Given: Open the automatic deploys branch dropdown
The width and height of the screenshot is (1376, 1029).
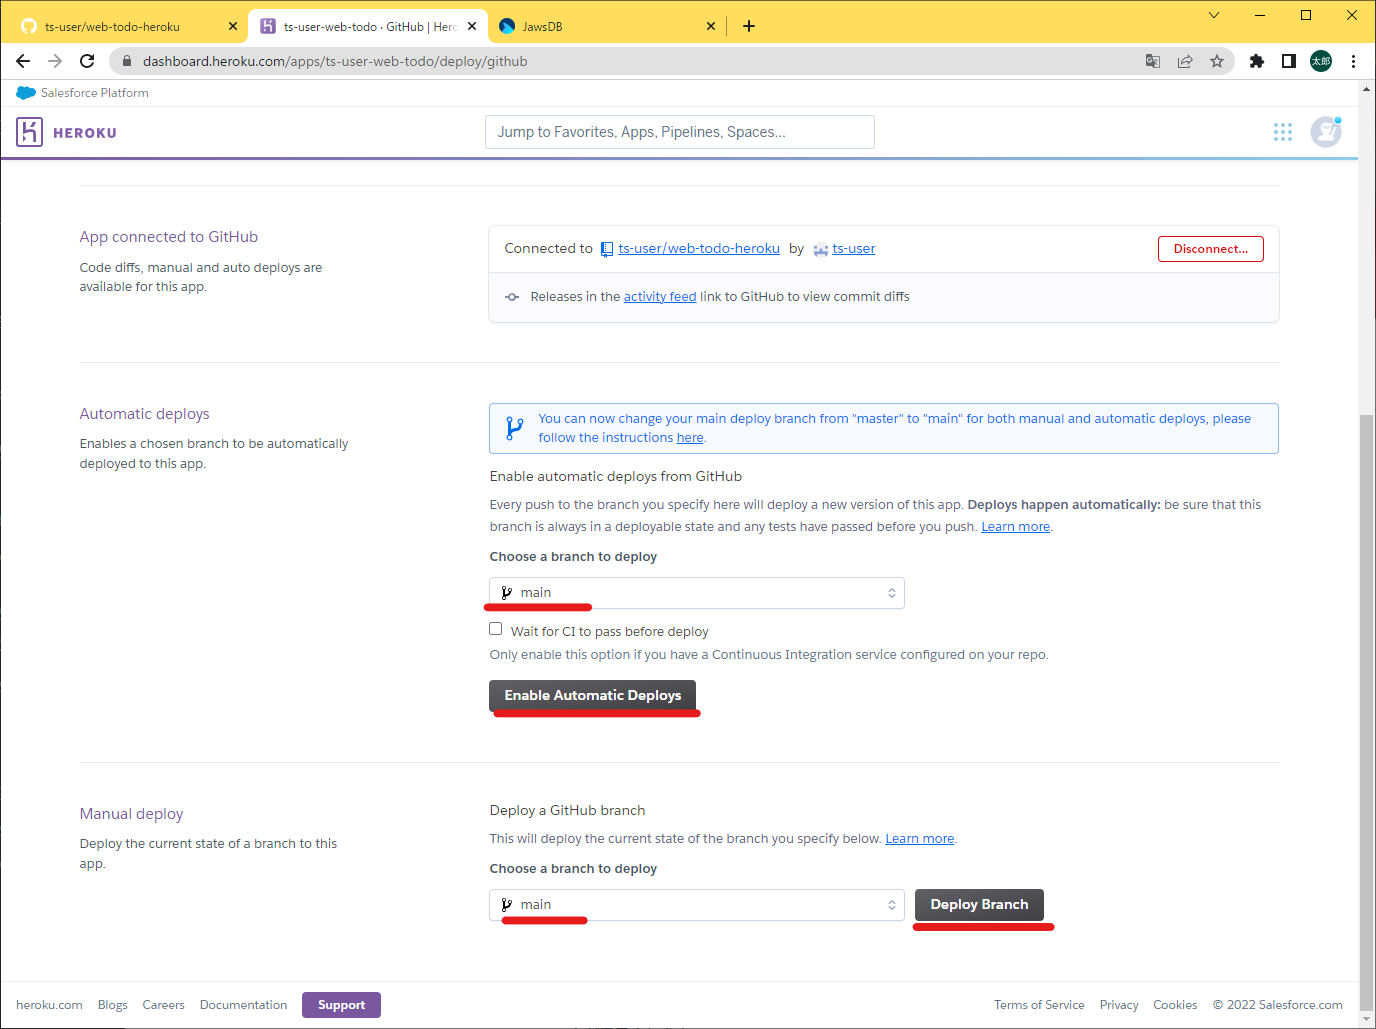Looking at the screenshot, I should coord(697,593).
